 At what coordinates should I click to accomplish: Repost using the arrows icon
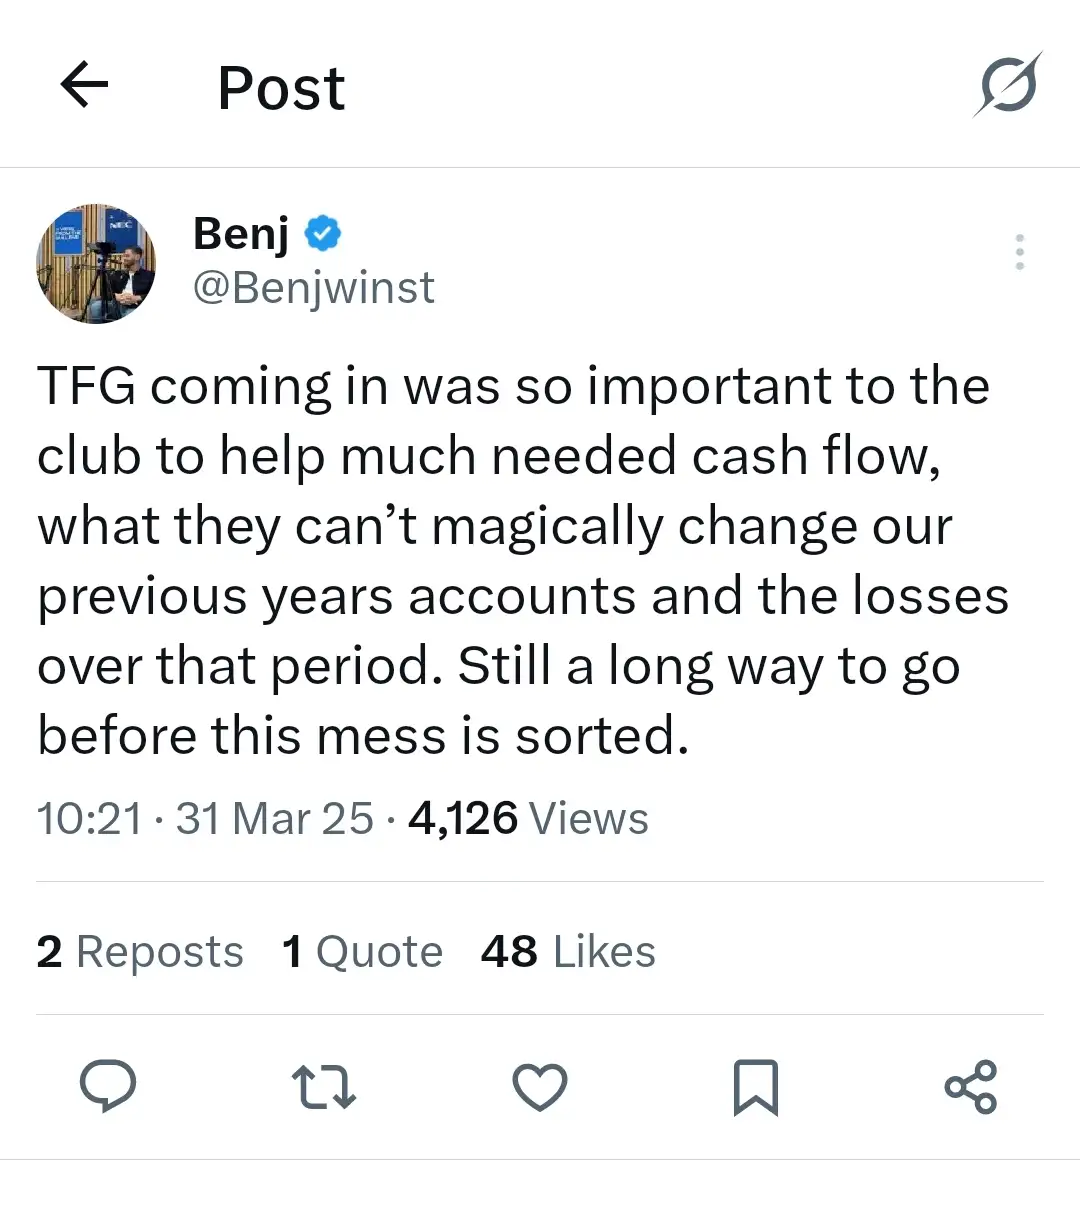[x=323, y=1087]
